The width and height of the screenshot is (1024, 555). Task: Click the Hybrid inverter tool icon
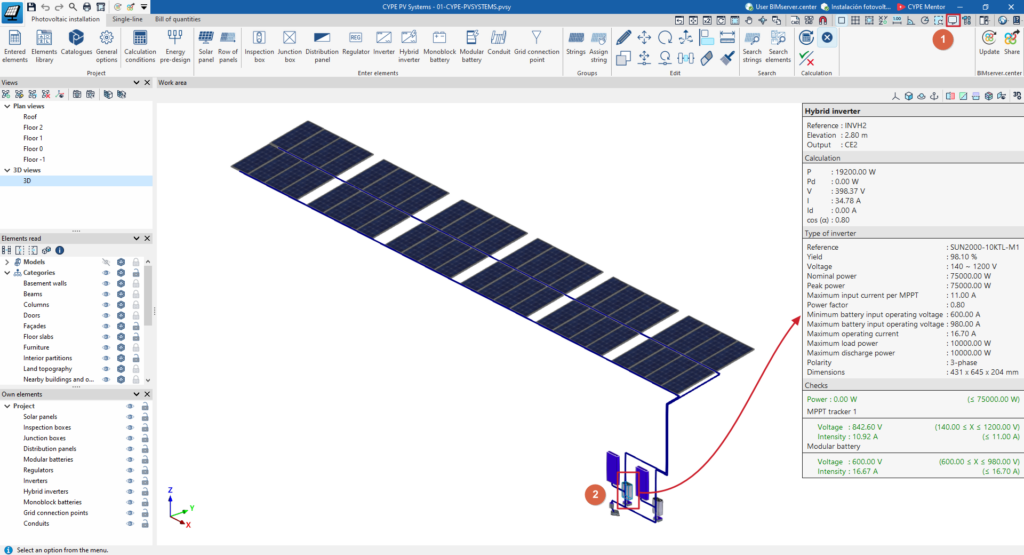[x=409, y=46]
